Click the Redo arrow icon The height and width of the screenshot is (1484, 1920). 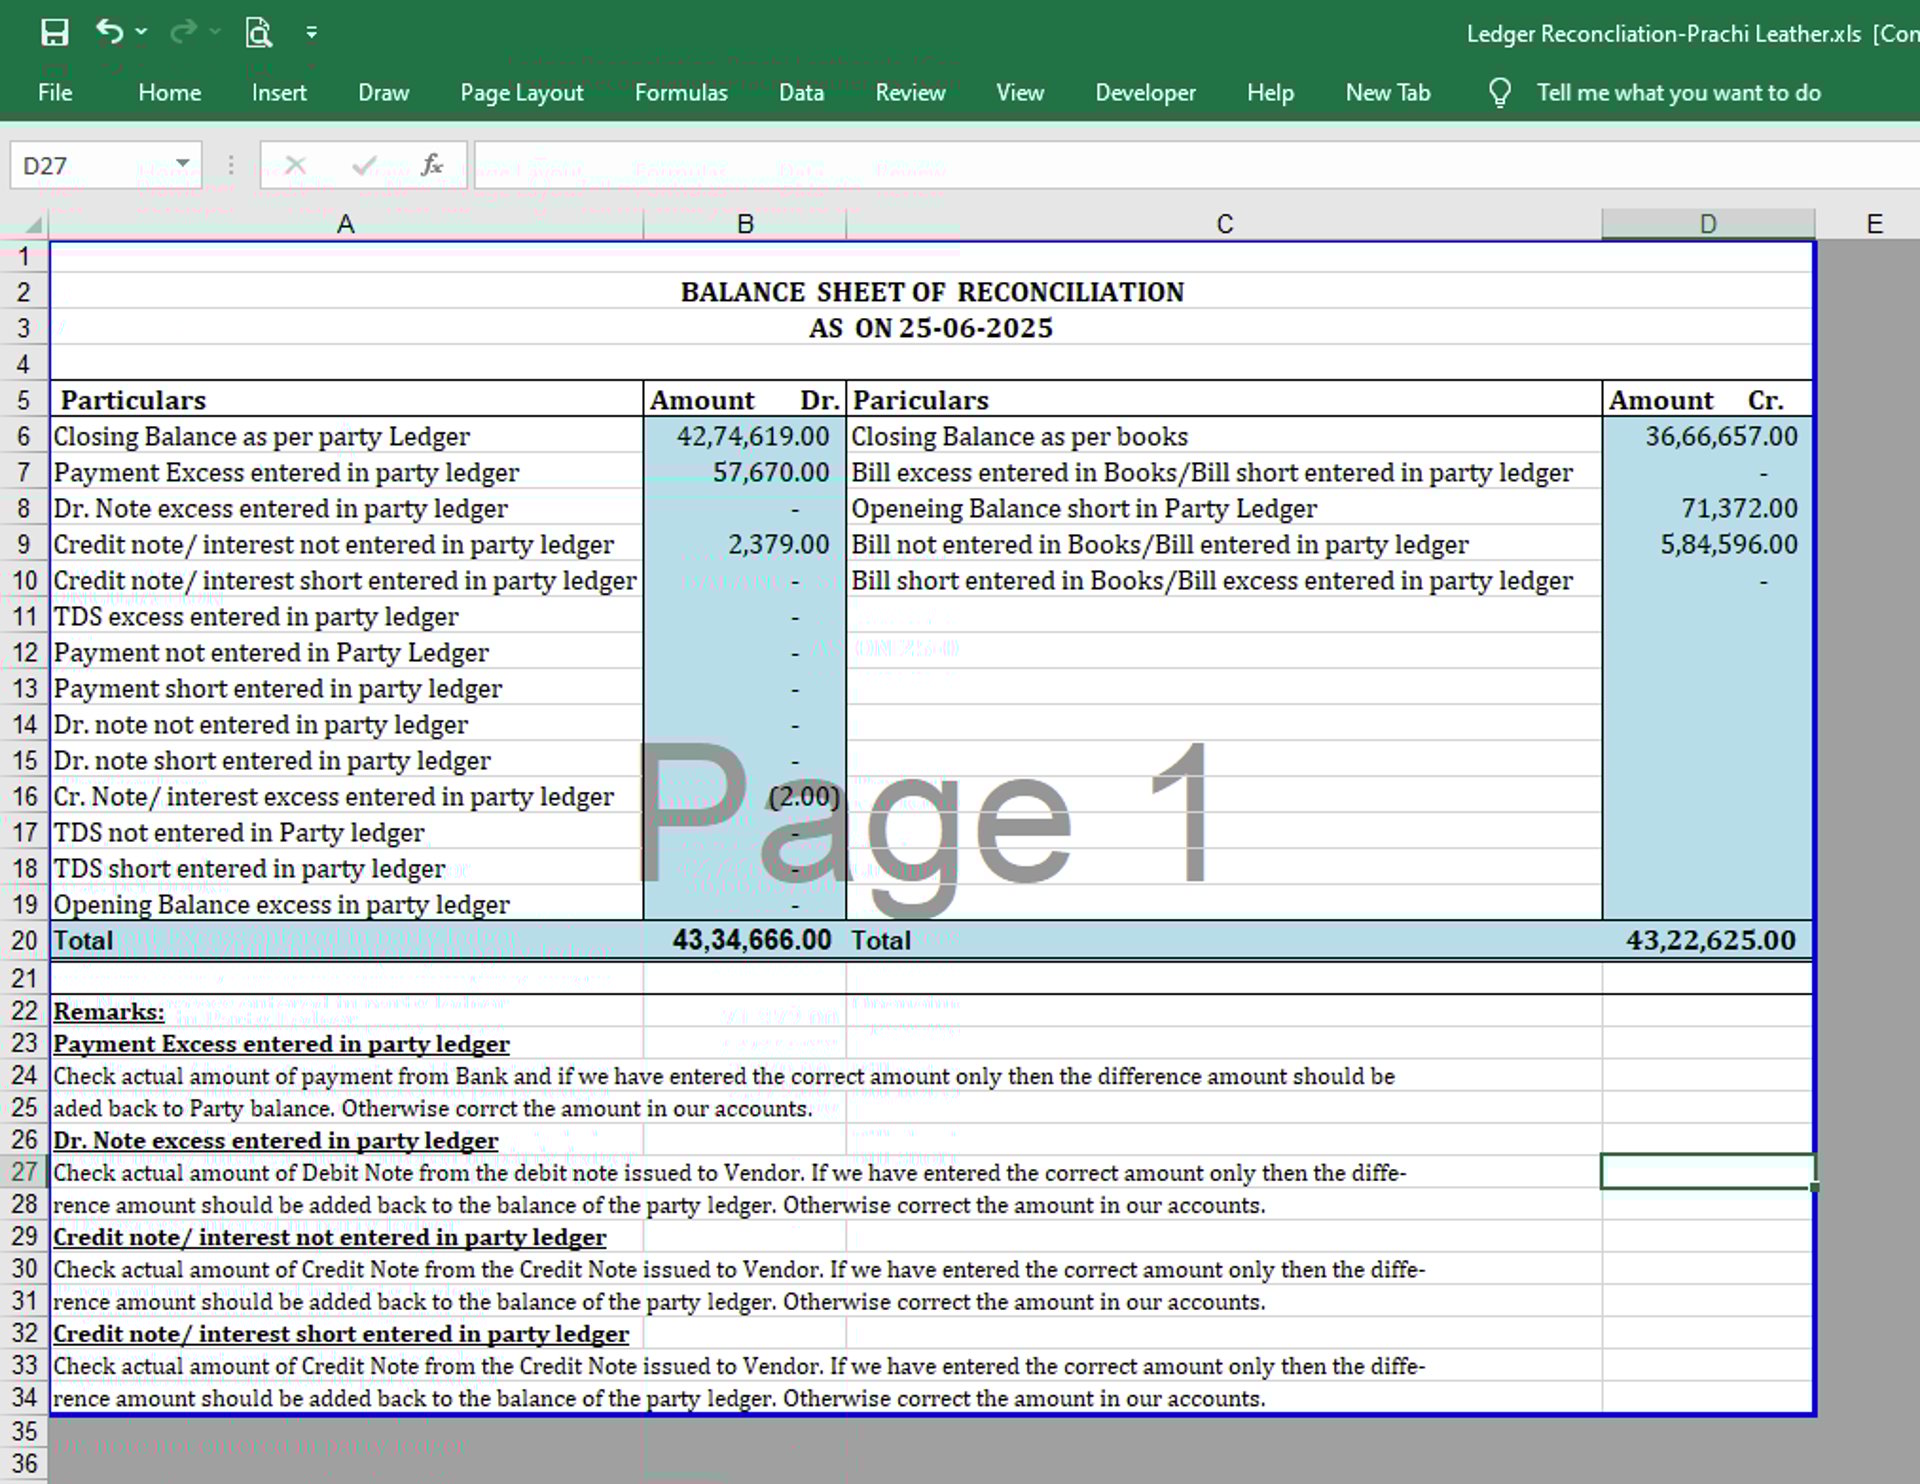[182, 32]
